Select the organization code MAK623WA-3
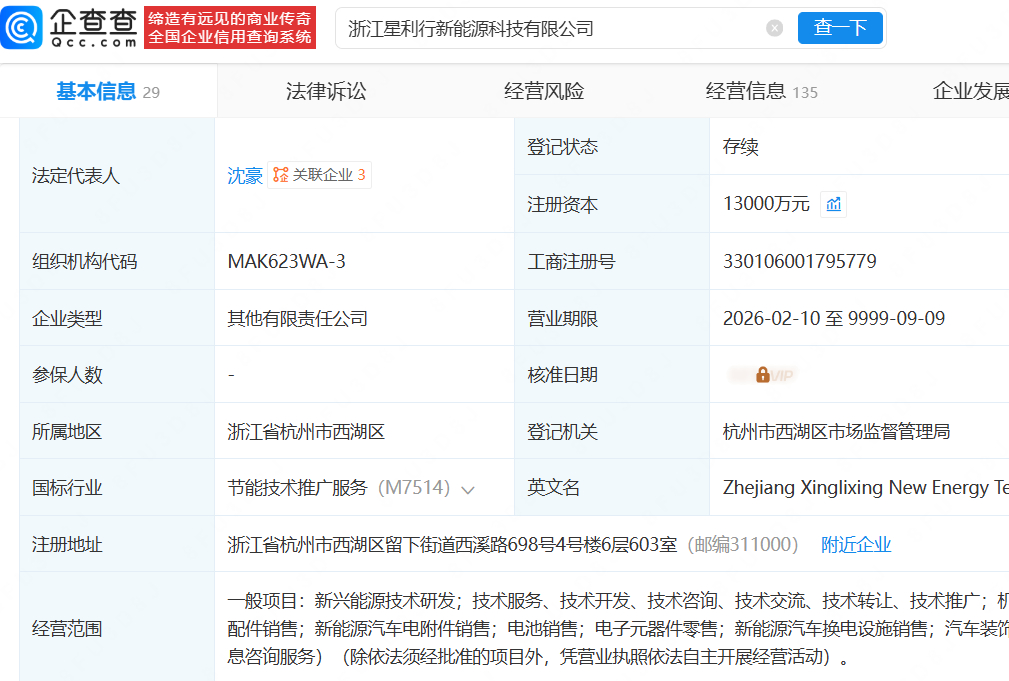 click(286, 261)
